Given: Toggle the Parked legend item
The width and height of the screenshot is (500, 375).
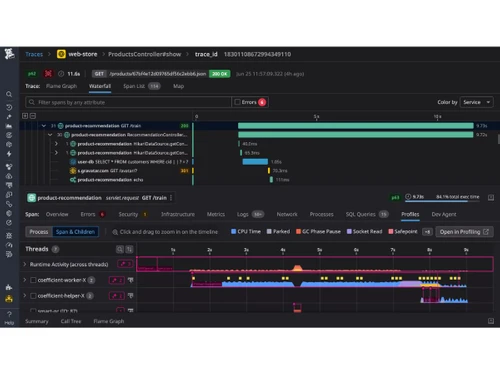Looking at the screenshot, I should pyautogui.click(x=278, y=231).
